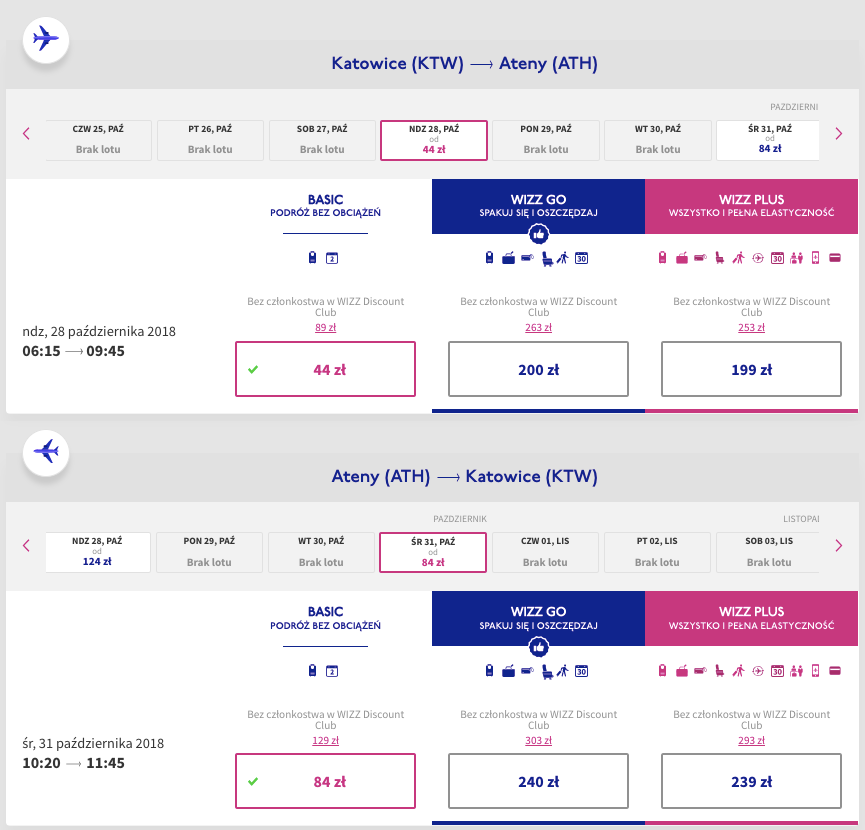Choose outbound BASIC fare 44 zł
The height and width of the screenshot is (830, 865).
[x=325, y=369]
